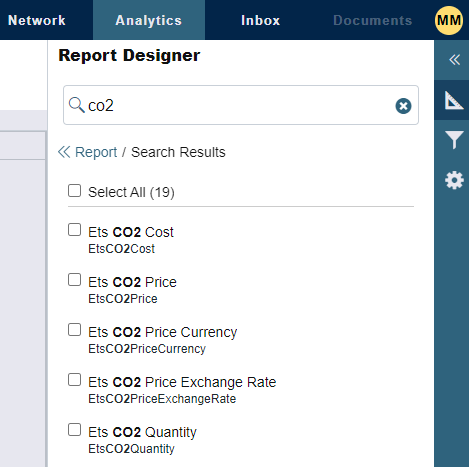Image resolution: width=469 pixels, height=467 pixels.
Task: Check the Ets CO2 Quantity checkbox
Action: tap(74, 430)
